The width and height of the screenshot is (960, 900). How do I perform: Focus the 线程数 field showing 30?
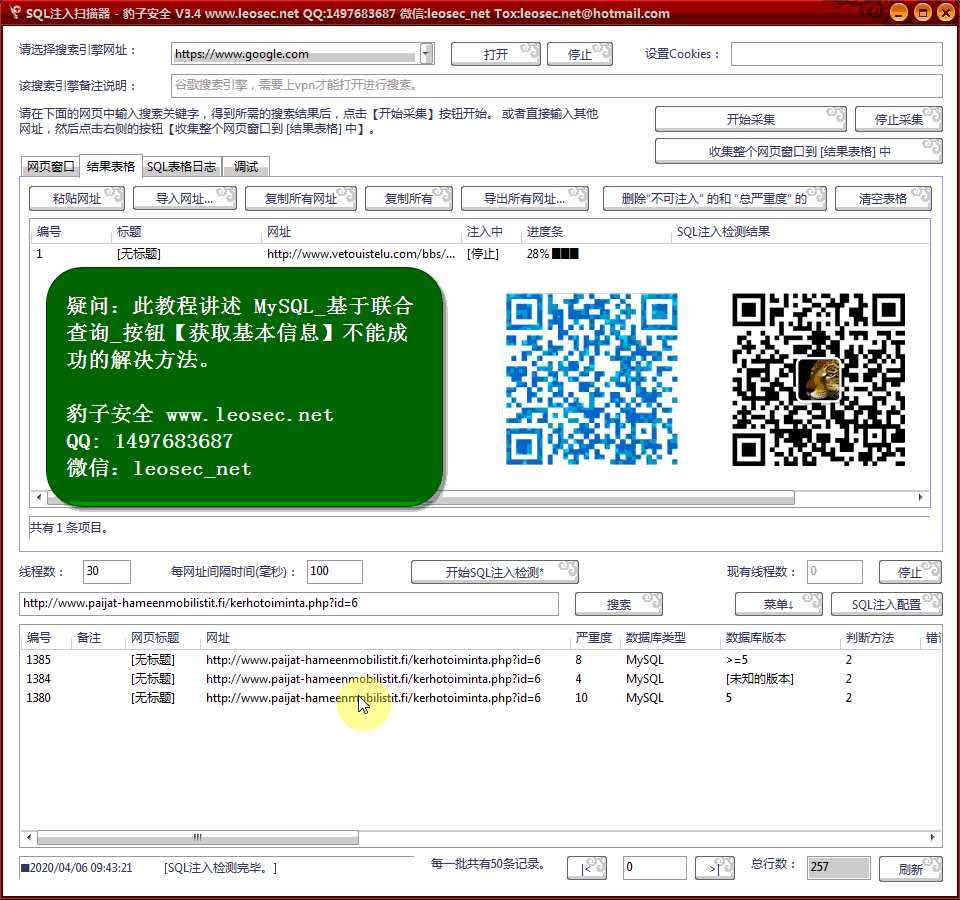click(107, 571)
